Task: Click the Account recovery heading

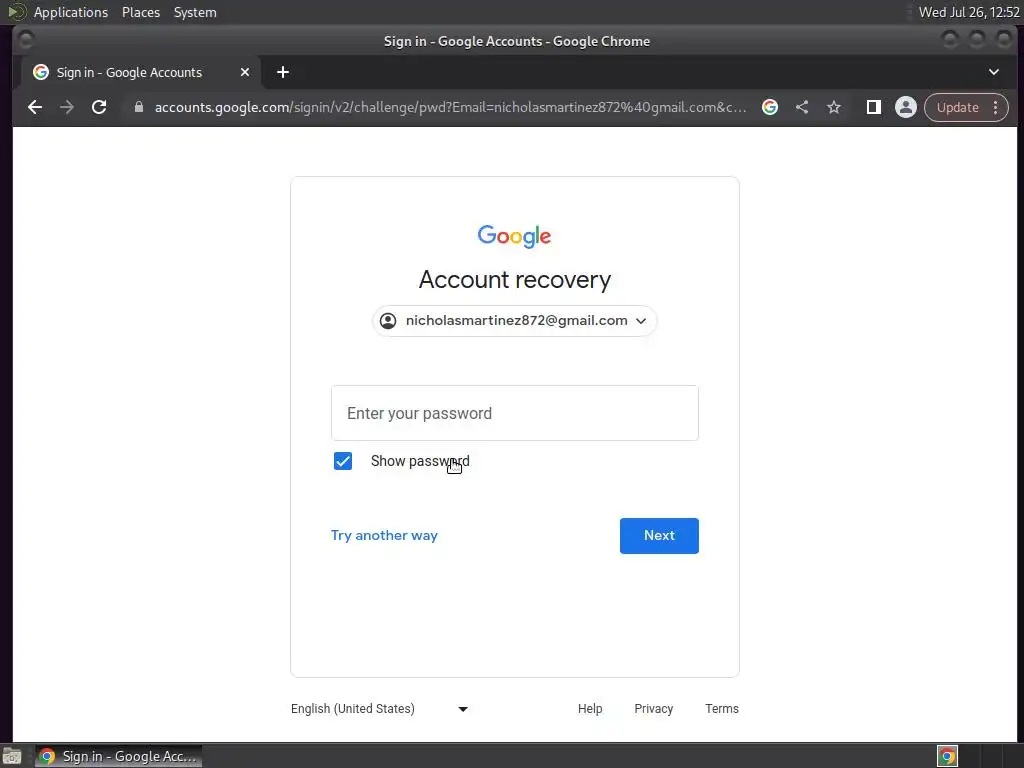Action: [515, 280]
